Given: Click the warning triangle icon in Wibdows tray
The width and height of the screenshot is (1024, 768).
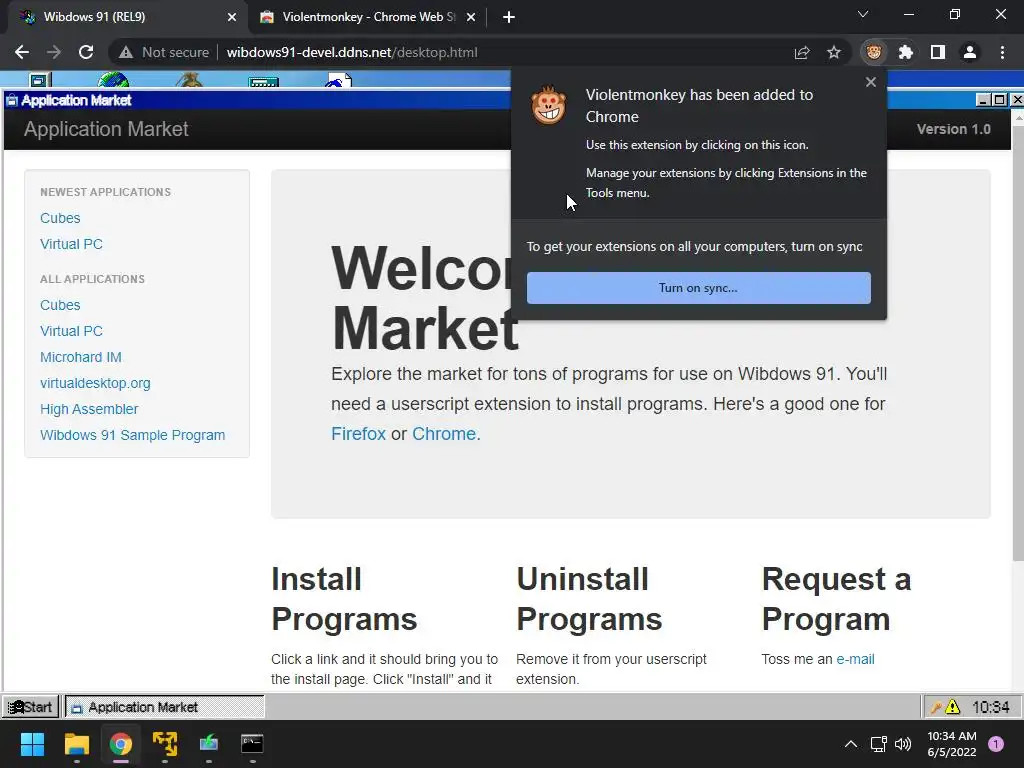Looking at the screenshot, I should pyautogui.click(x=953, y=707).
